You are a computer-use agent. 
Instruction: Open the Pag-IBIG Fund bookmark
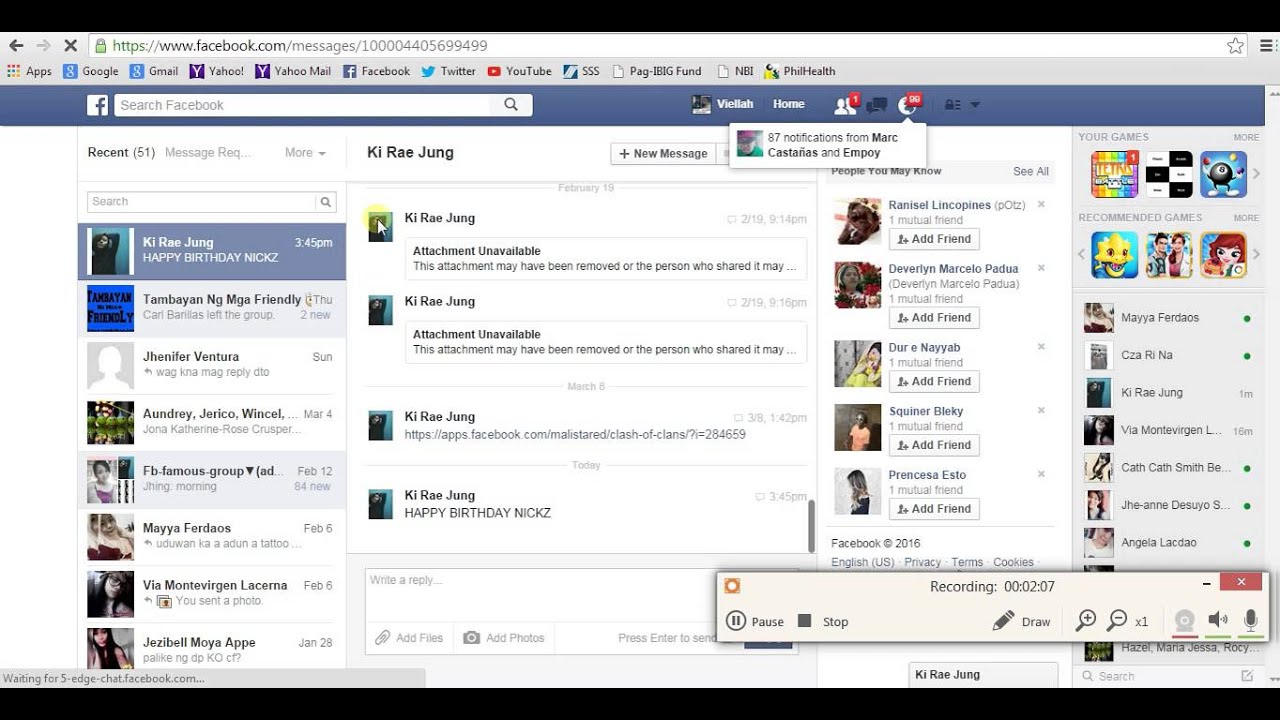point(657,71)
